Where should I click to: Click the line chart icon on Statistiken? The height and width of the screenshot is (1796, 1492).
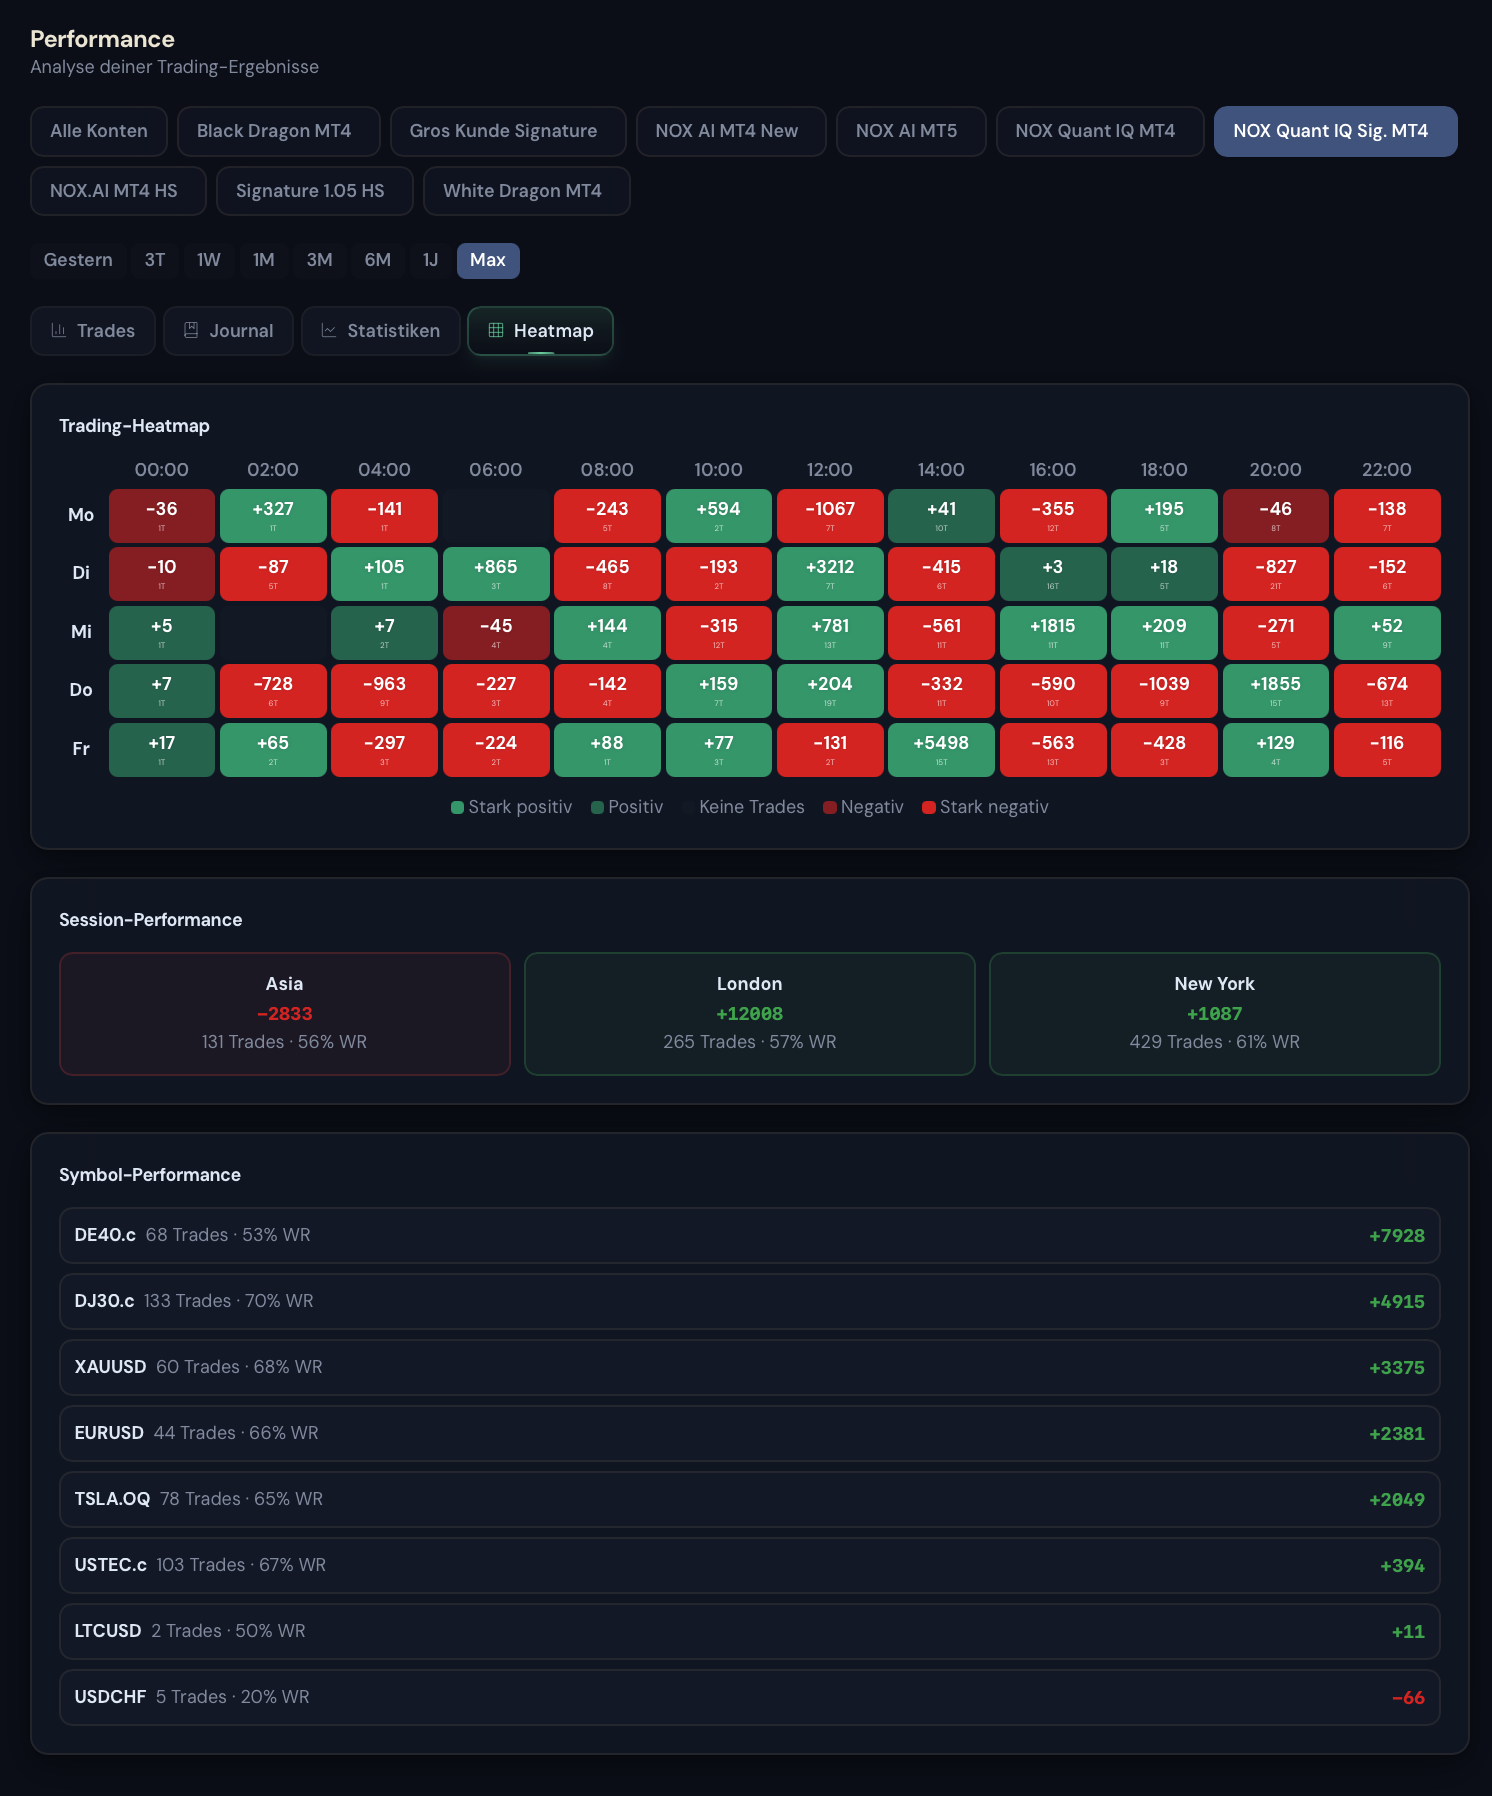coord(329,330)
